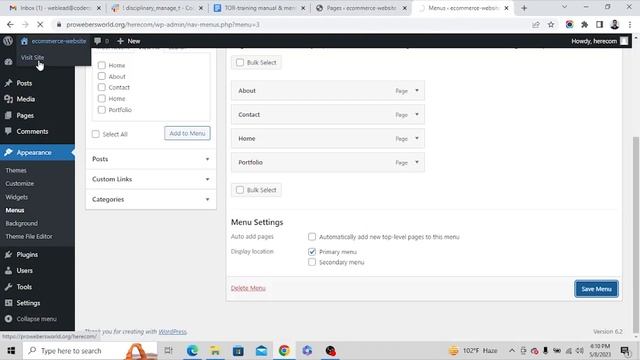Enable automatically add new top-level pages

[x=312, y=237]
